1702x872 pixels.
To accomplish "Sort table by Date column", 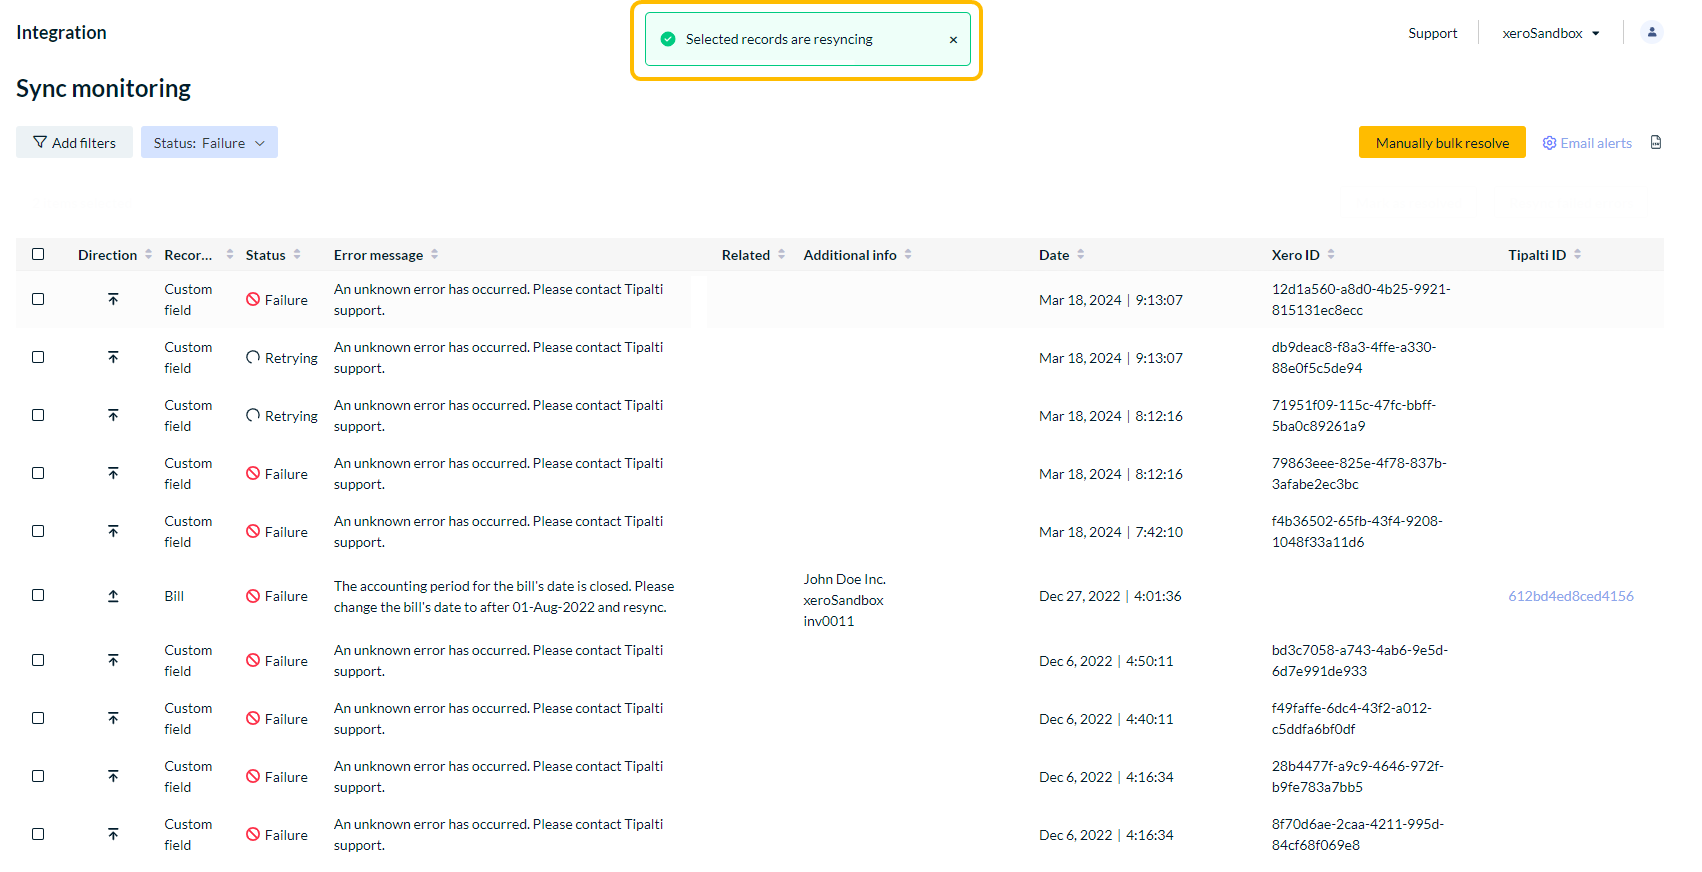I will 1081,255.
